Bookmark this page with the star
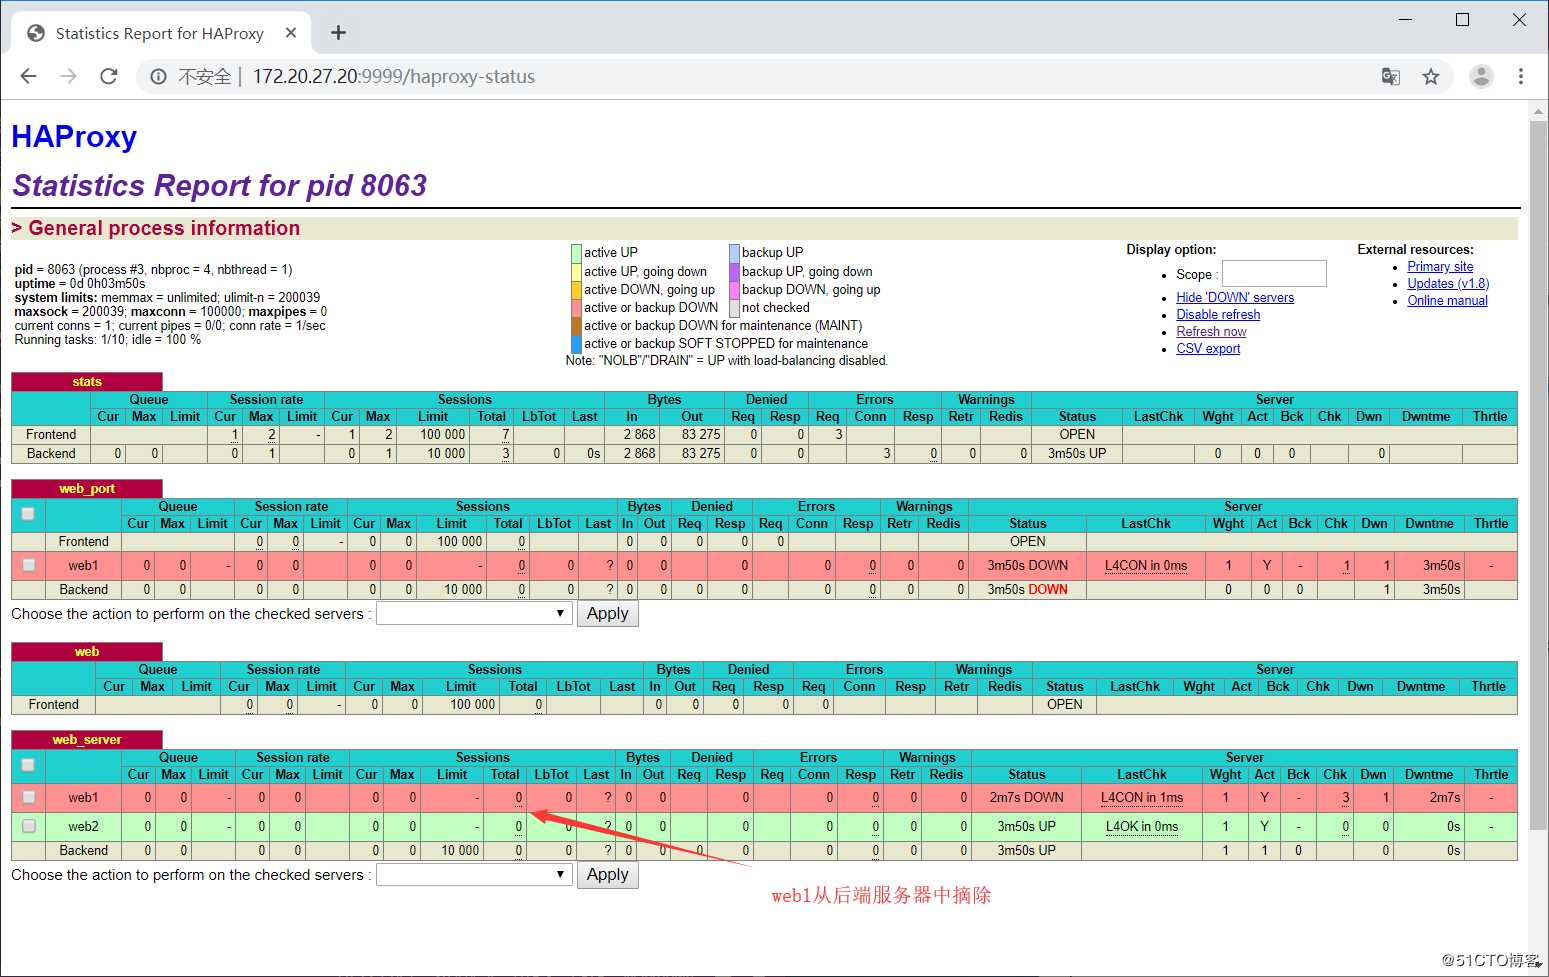The image size is (1549, 977). pyautogui.click(x=1431, y=76)
